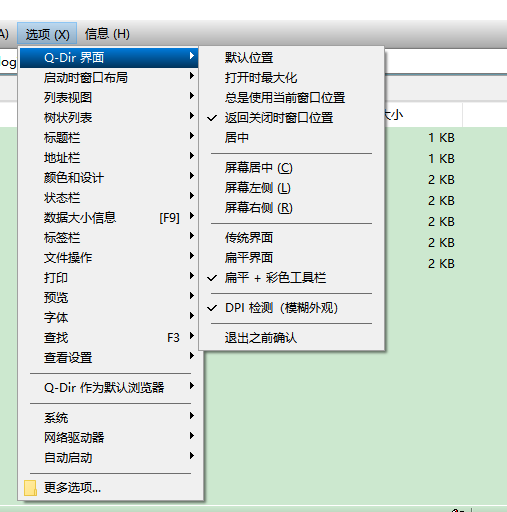
Task: Click the 更多选项... entry
Action: click(109, 488)
